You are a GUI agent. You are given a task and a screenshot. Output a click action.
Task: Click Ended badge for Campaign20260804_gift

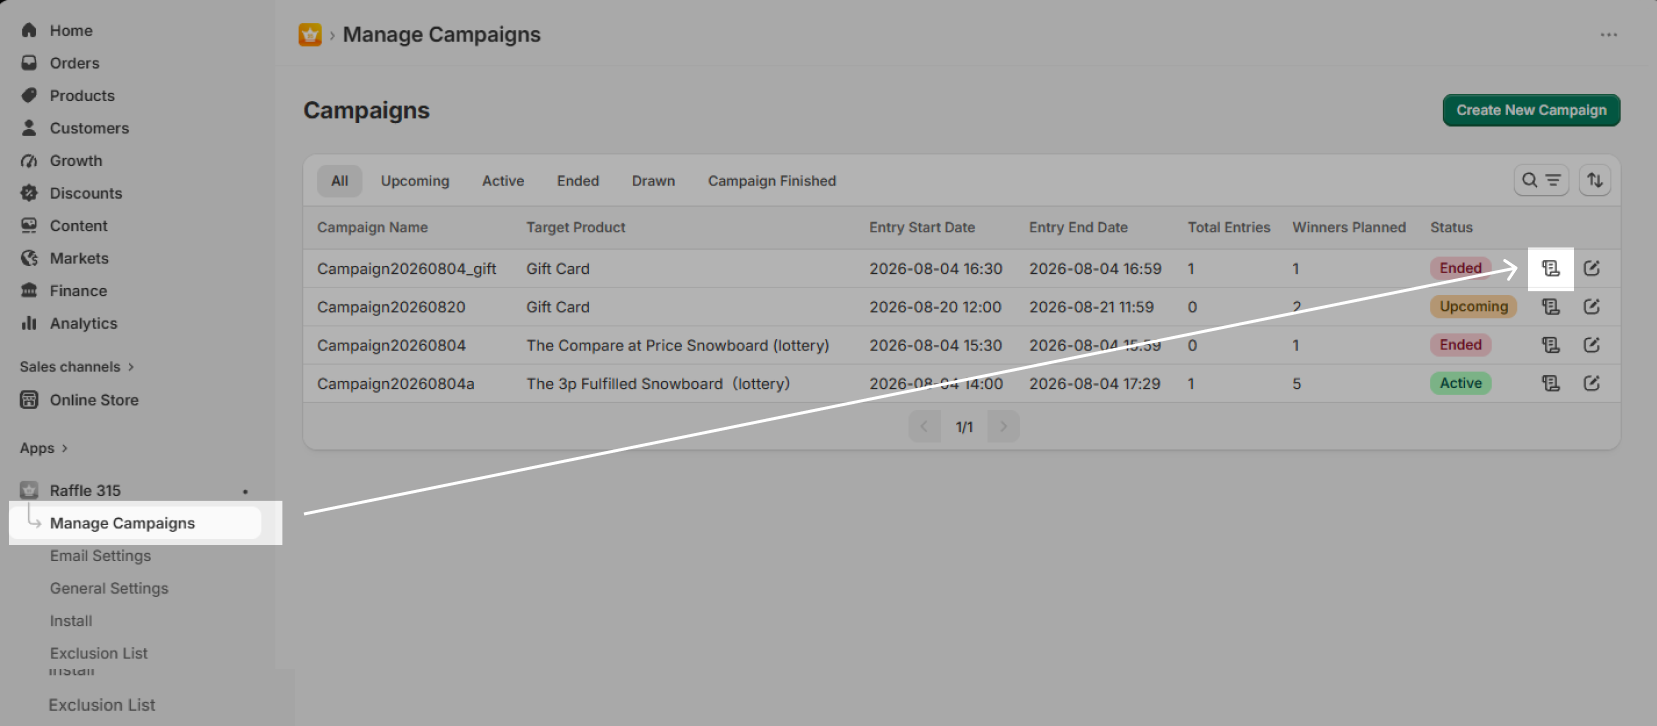point(1460,268)
